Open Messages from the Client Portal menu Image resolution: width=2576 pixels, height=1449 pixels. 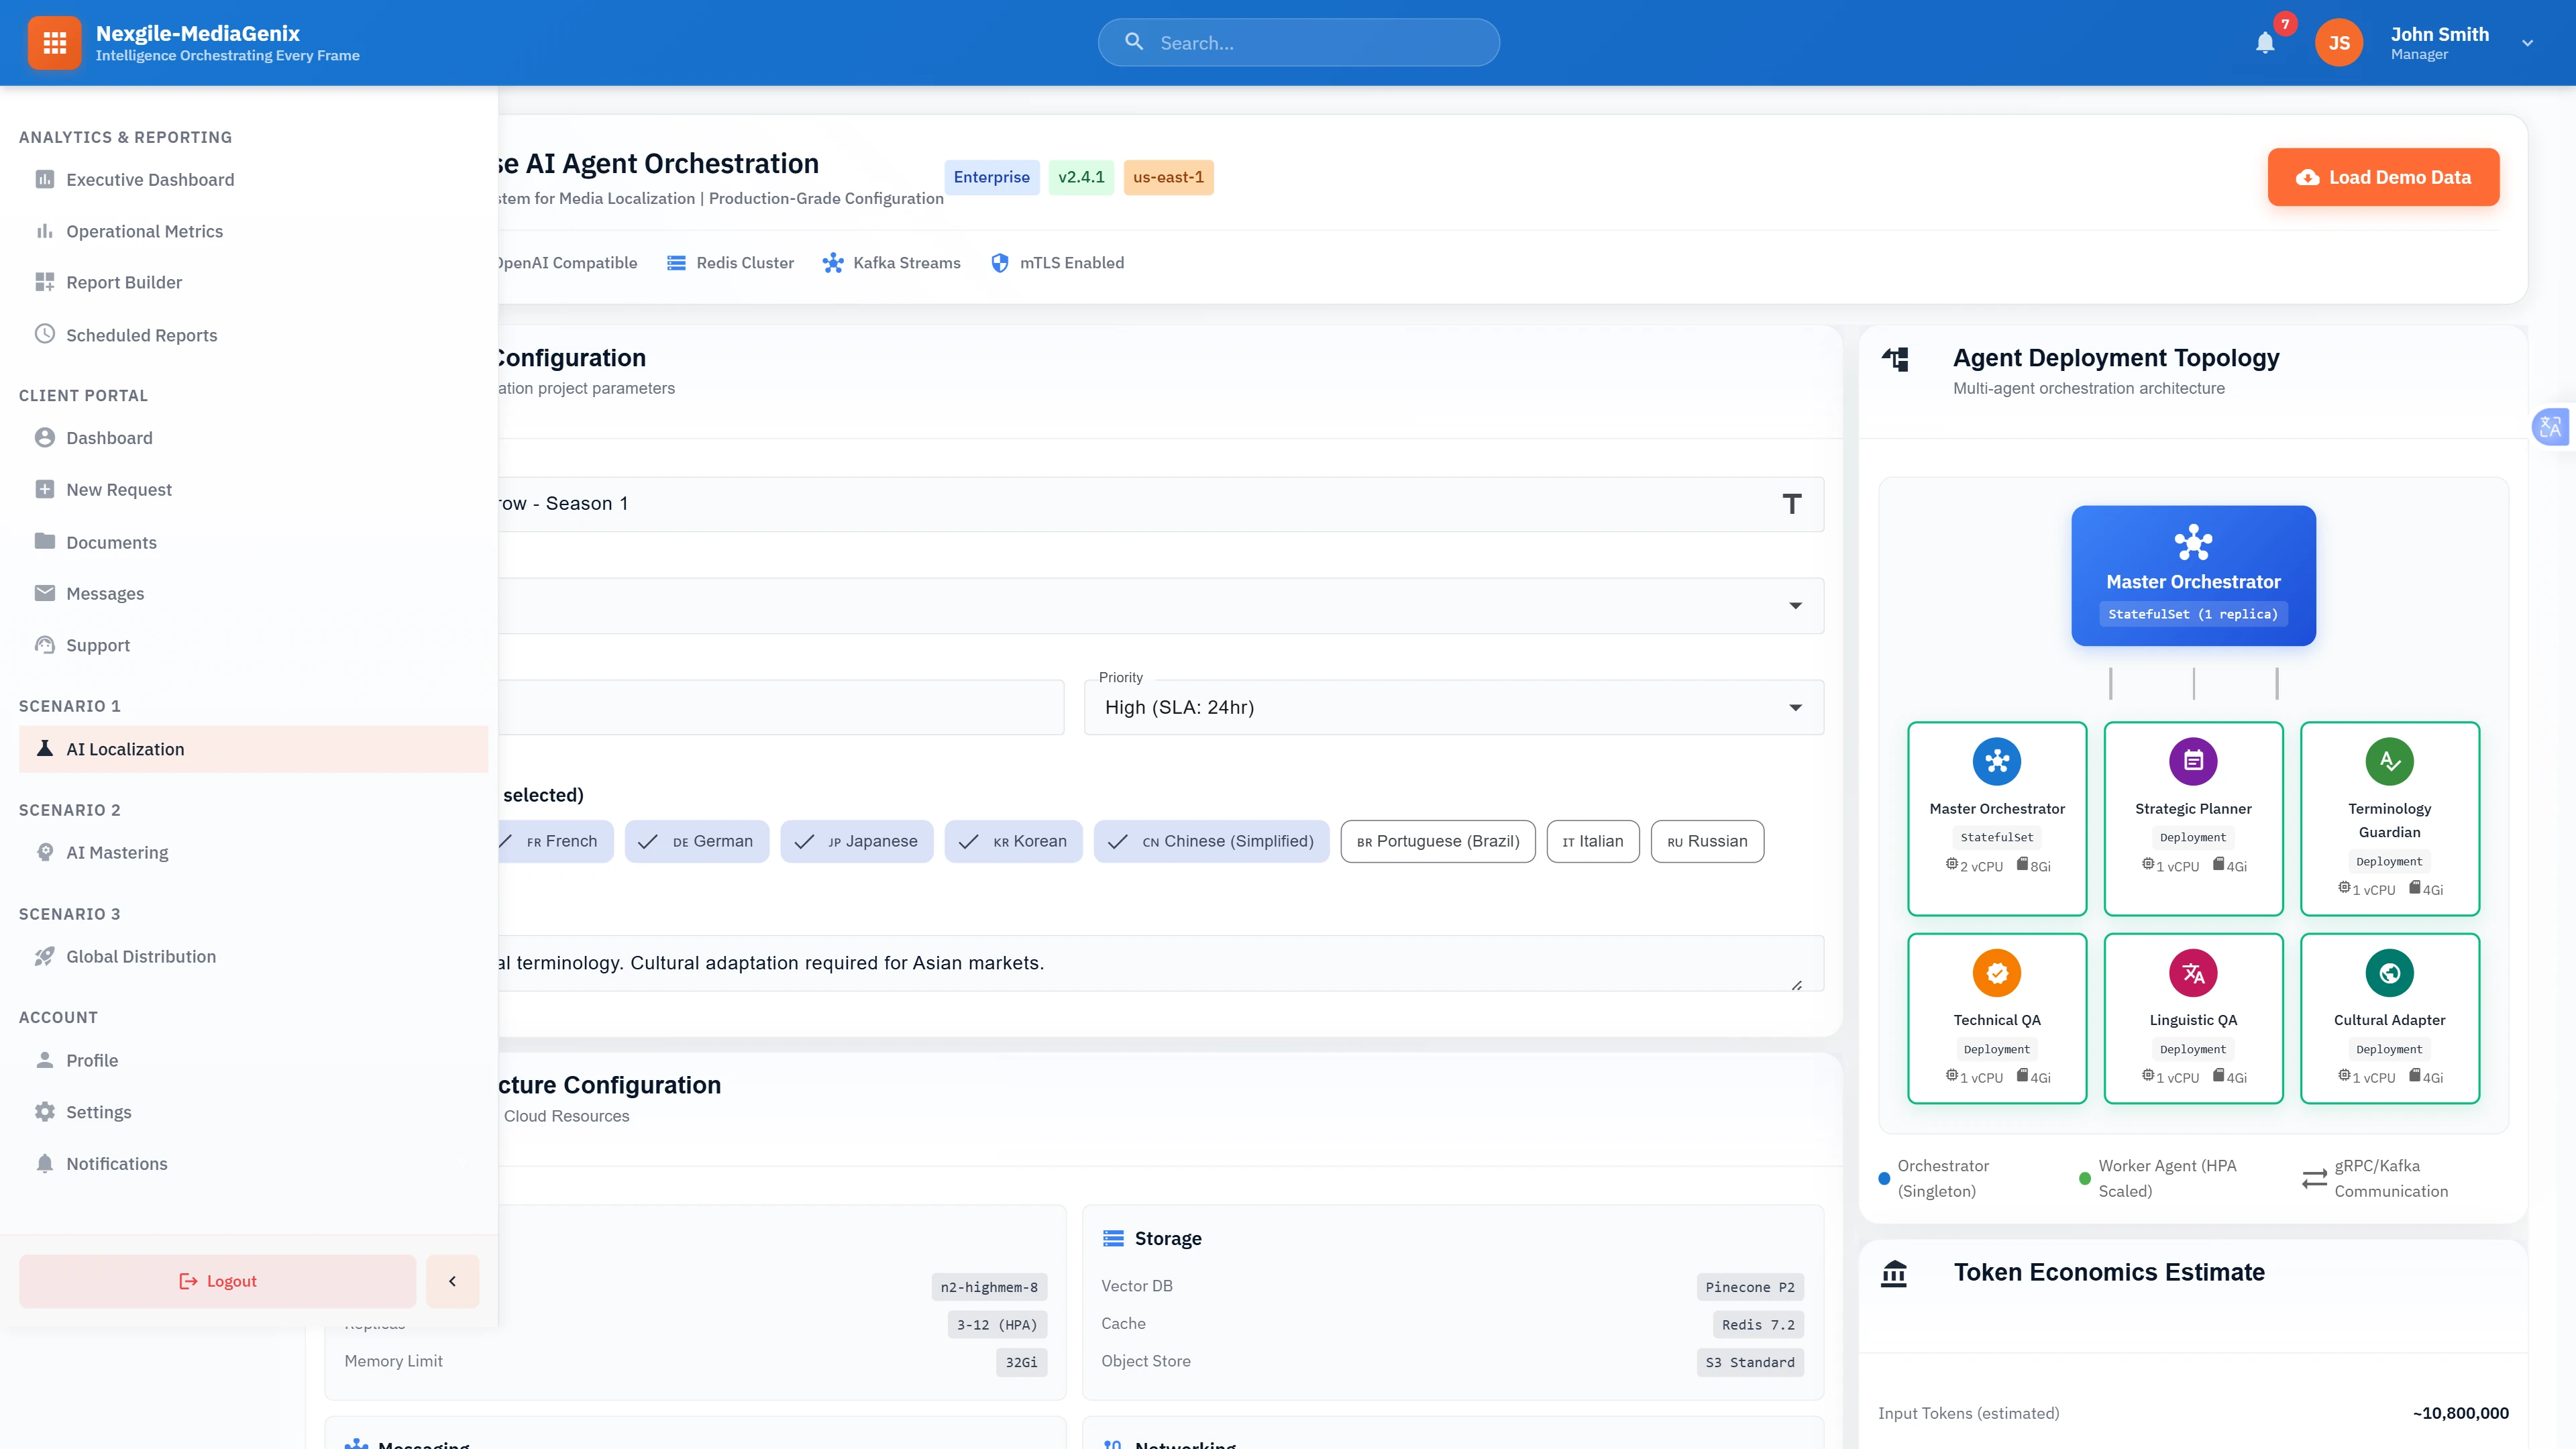click(x=104, y=593)
